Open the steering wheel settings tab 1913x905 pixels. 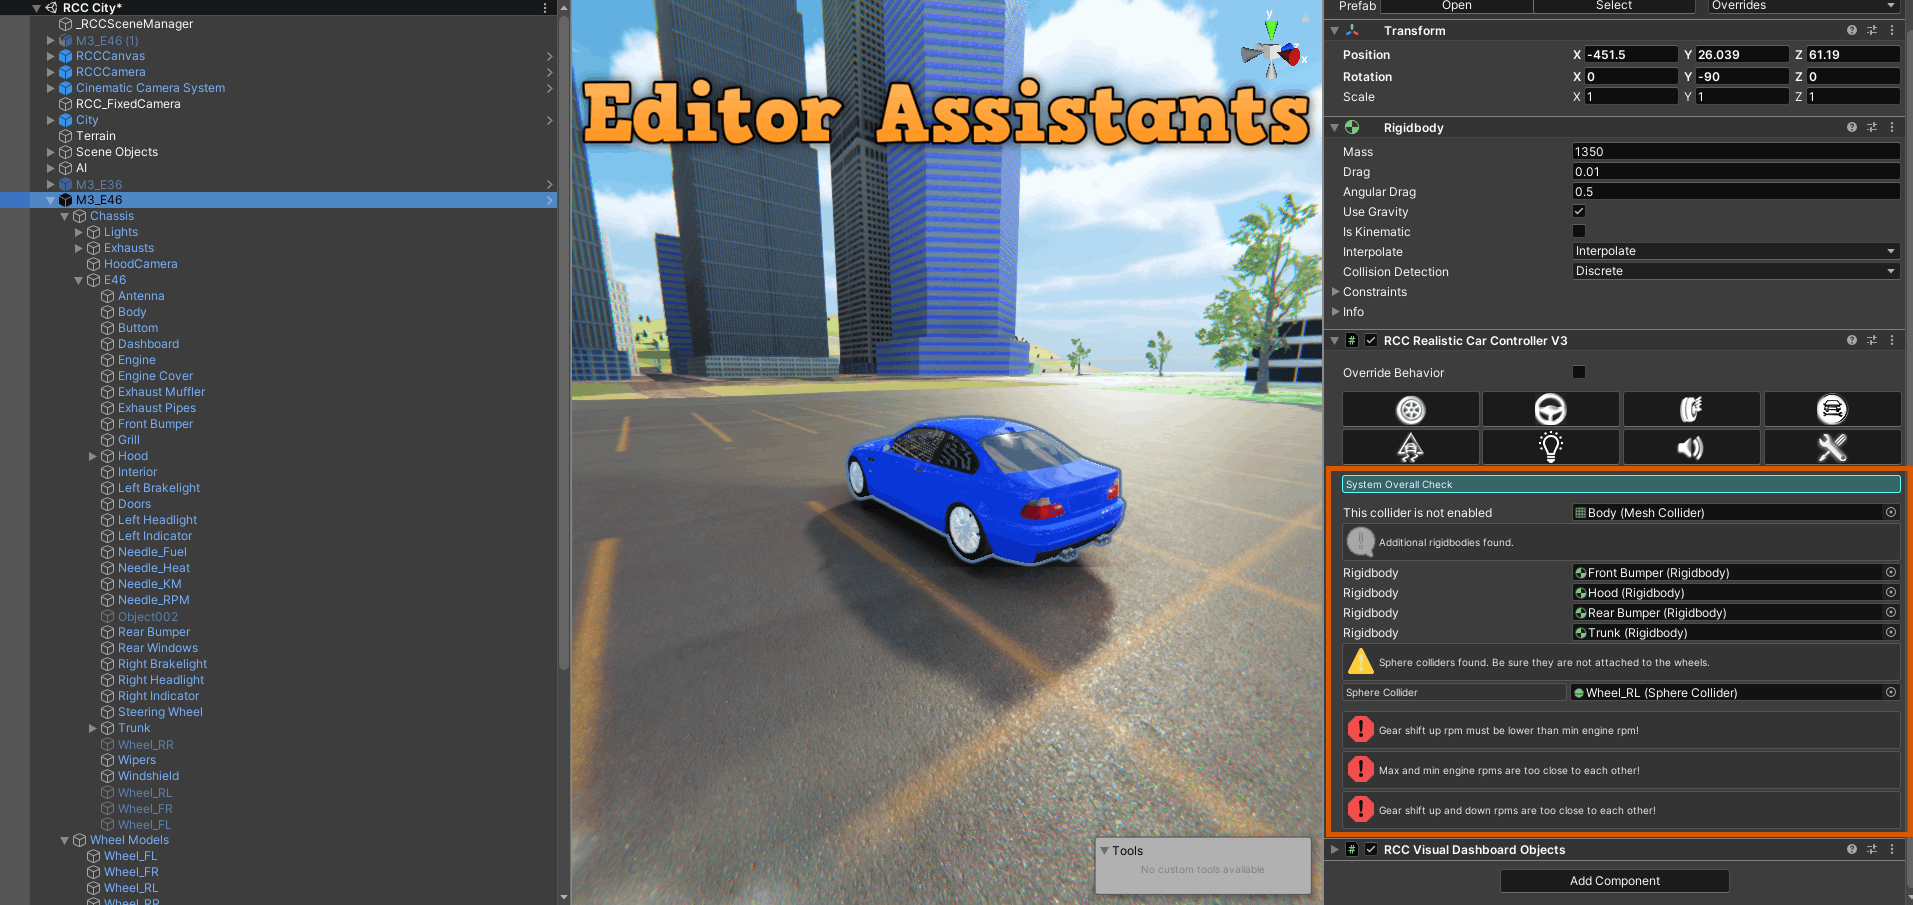(x=1550, y=410)
